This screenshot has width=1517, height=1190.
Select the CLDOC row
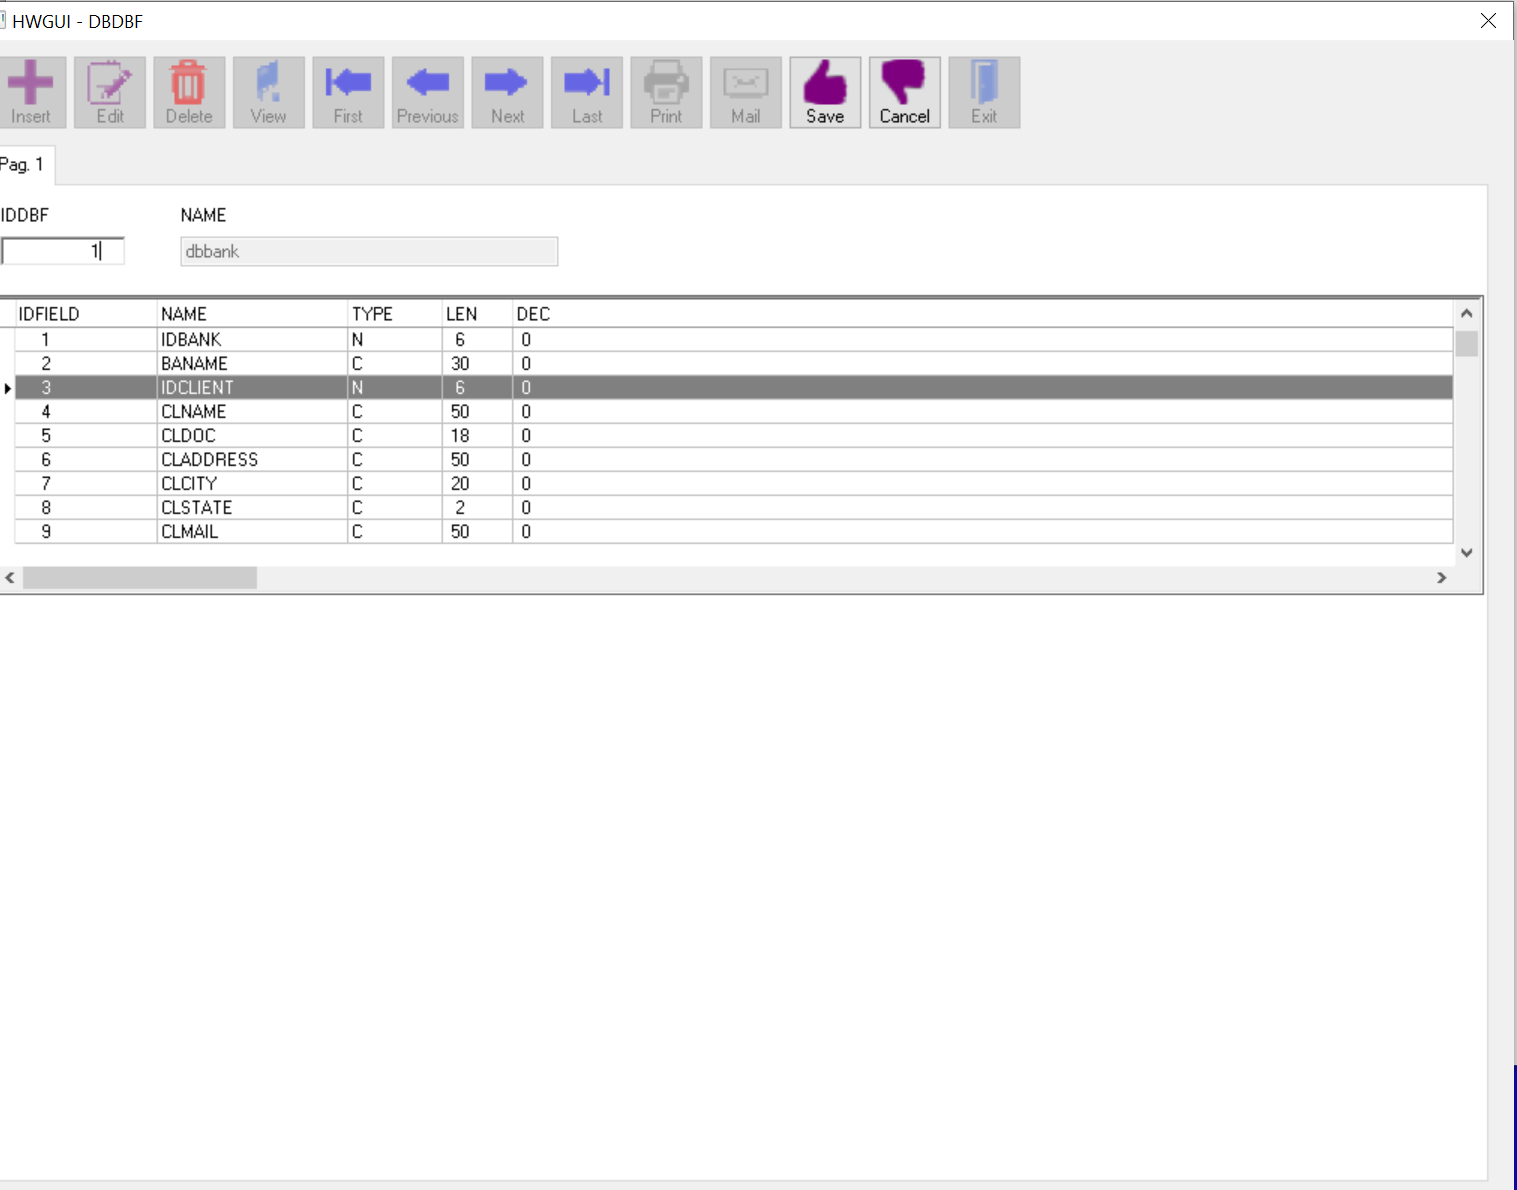pos(734,436)
